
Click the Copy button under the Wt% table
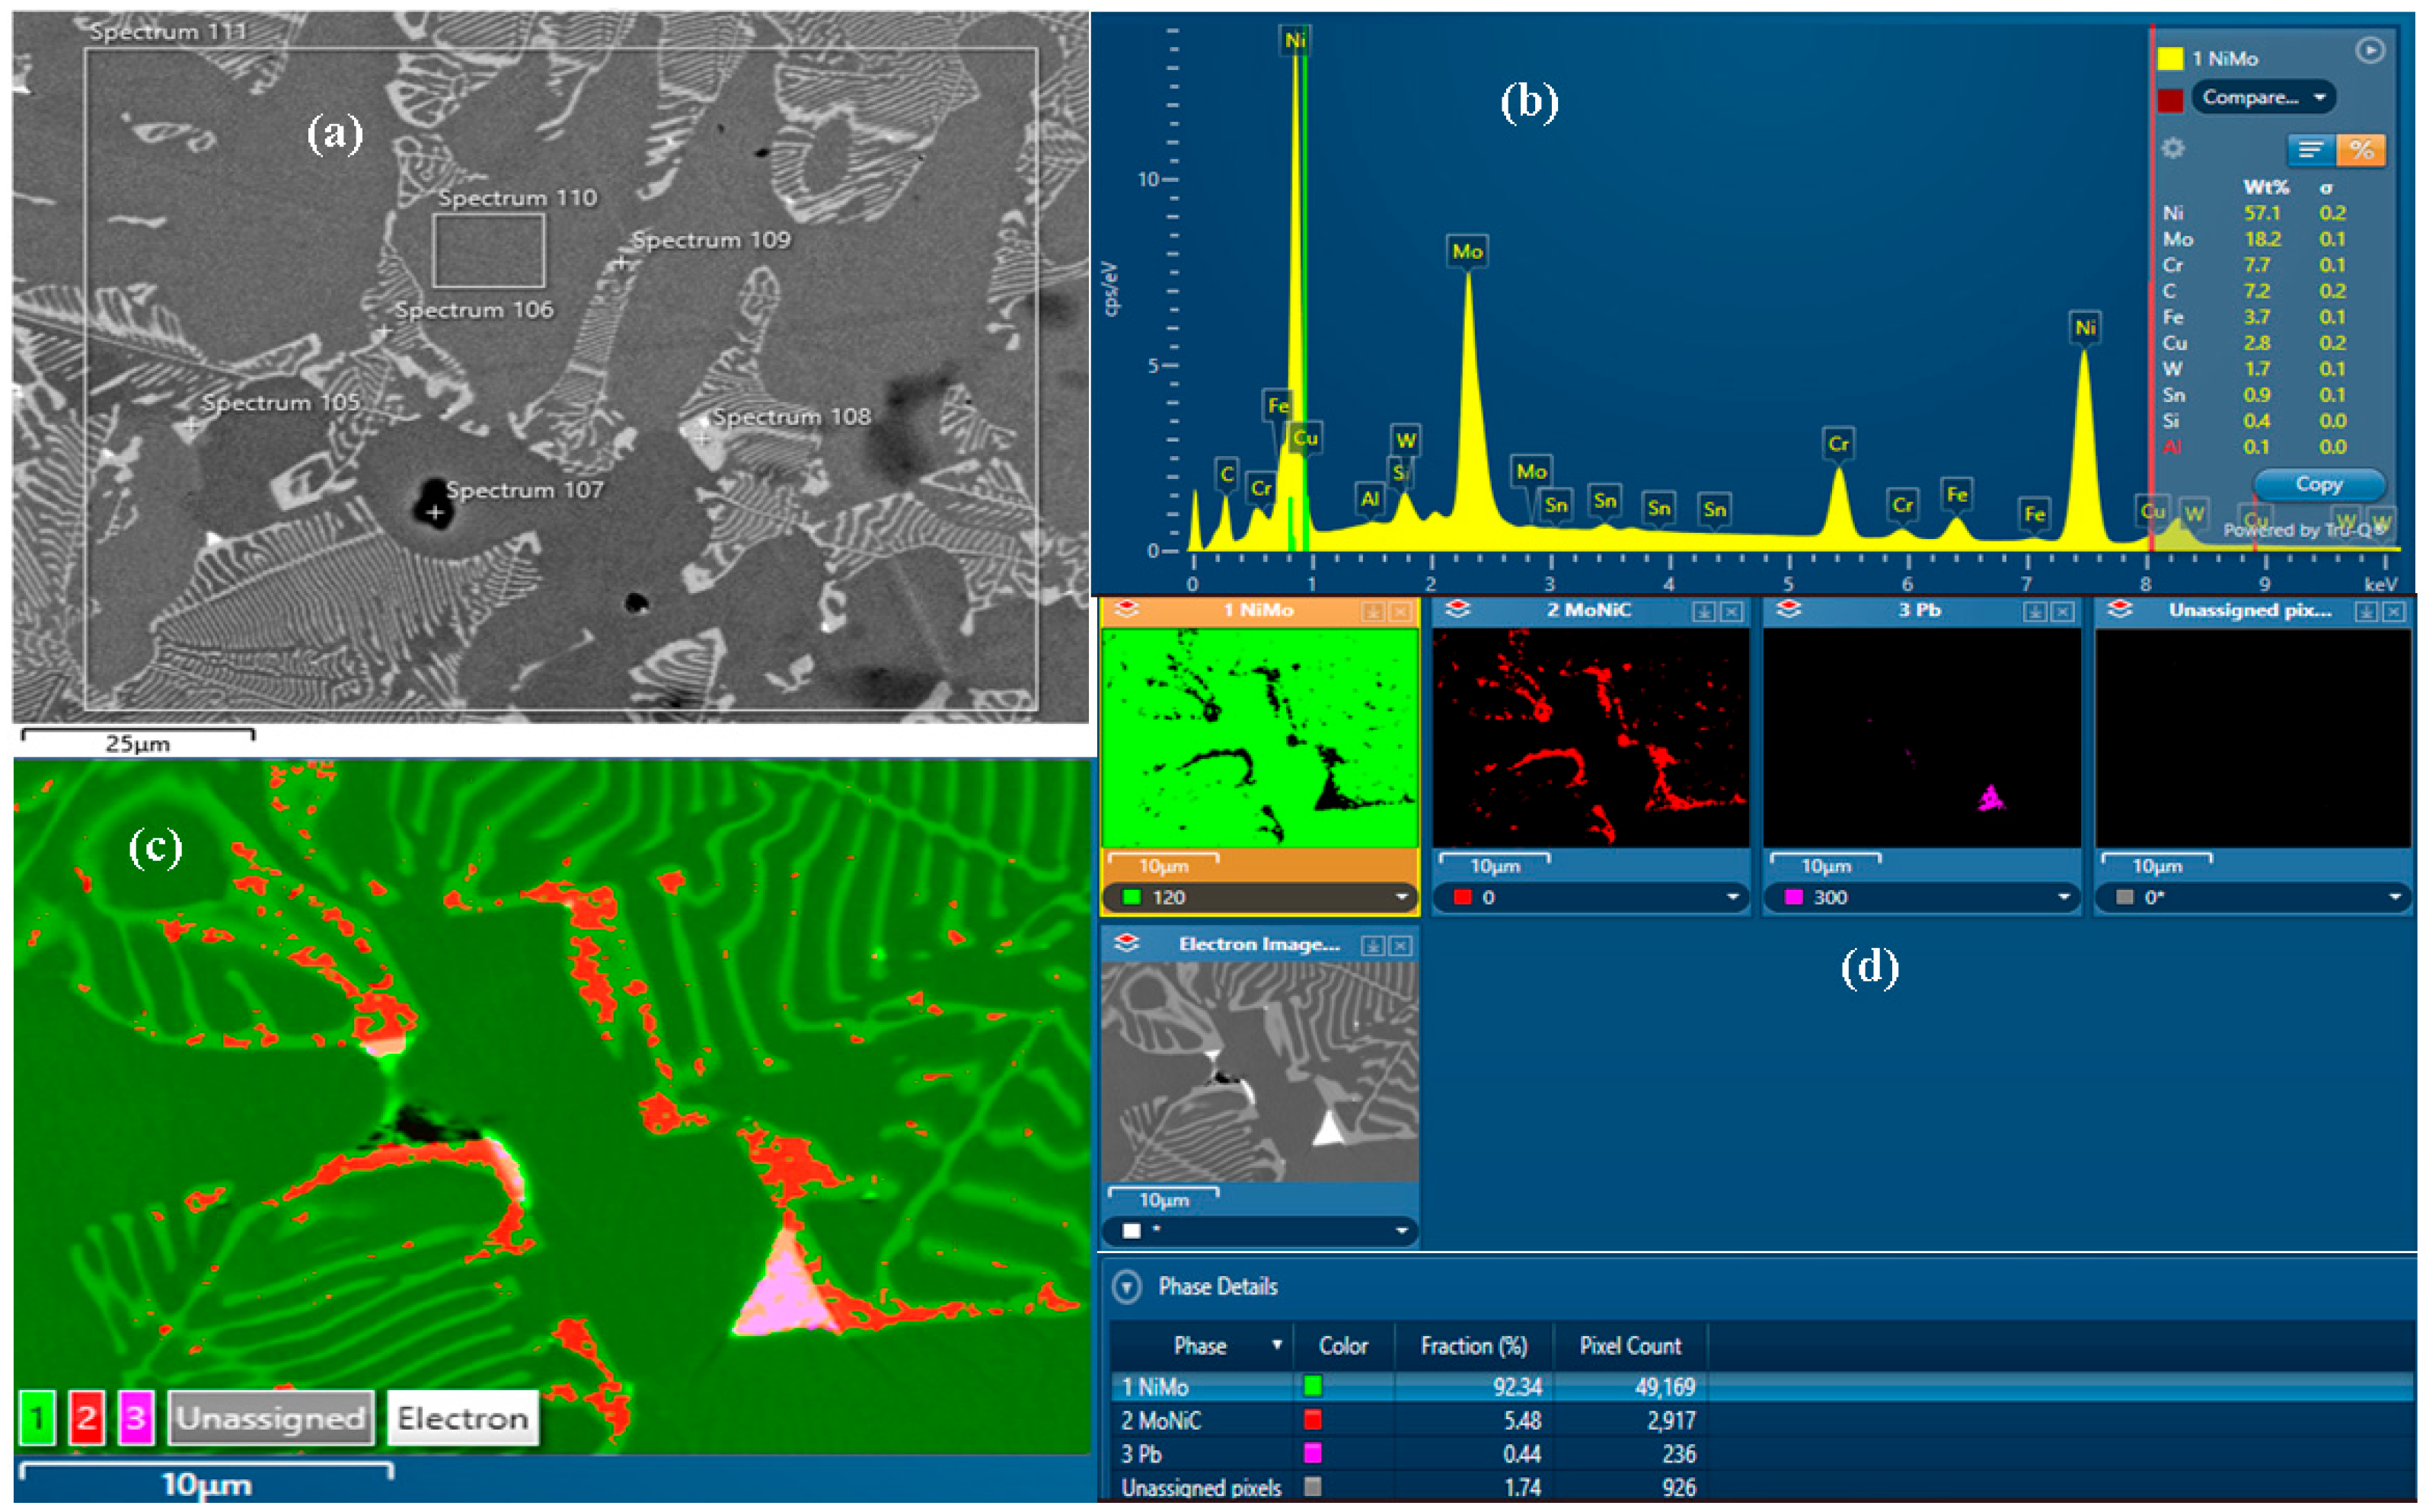click(x=2319, y=484)
